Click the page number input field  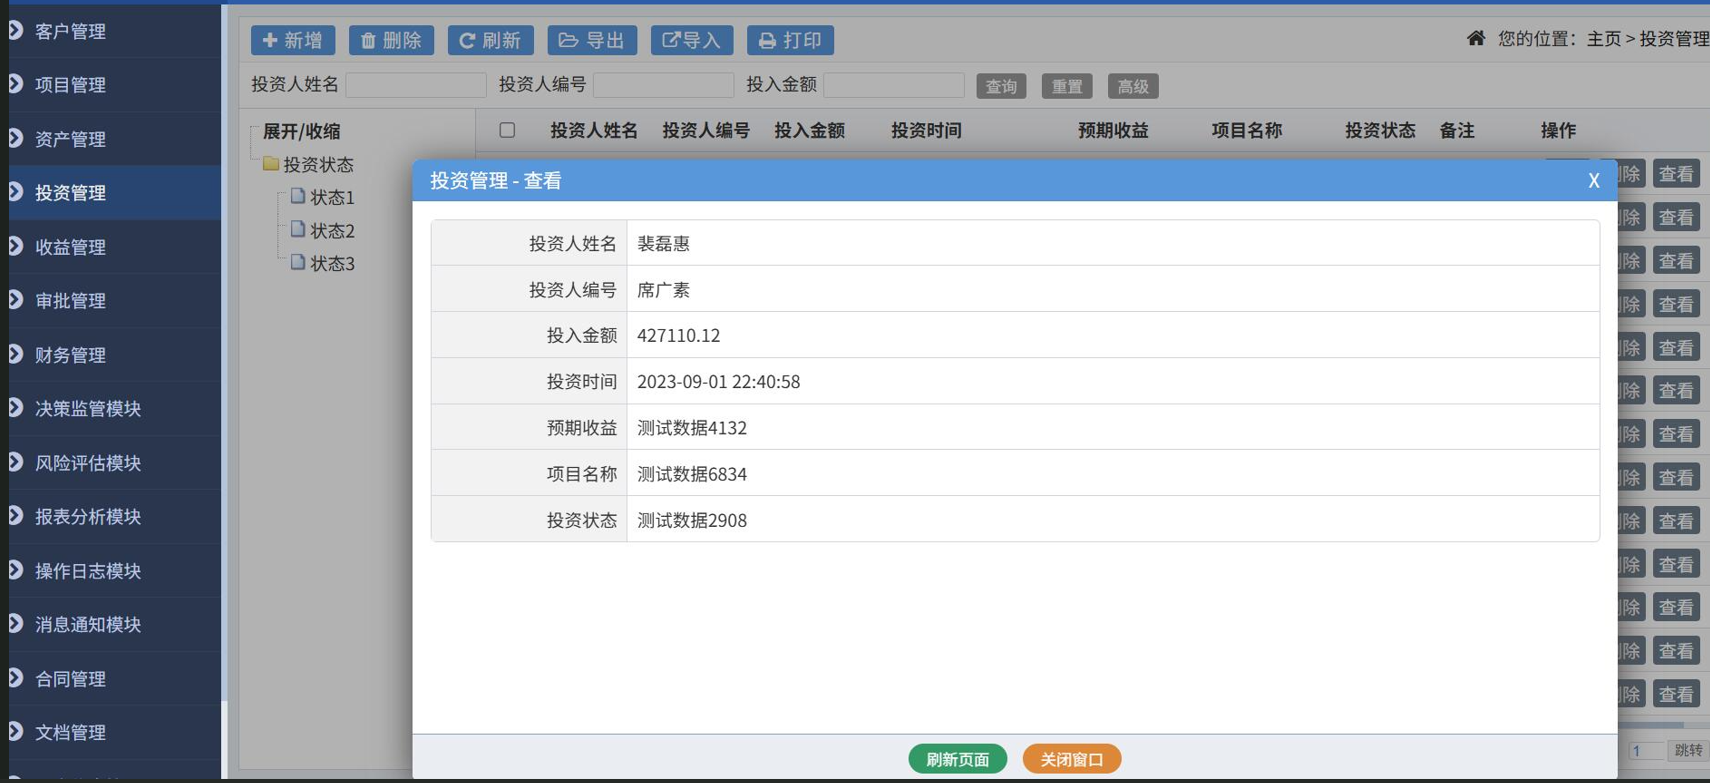click(x=1644, y=750)
